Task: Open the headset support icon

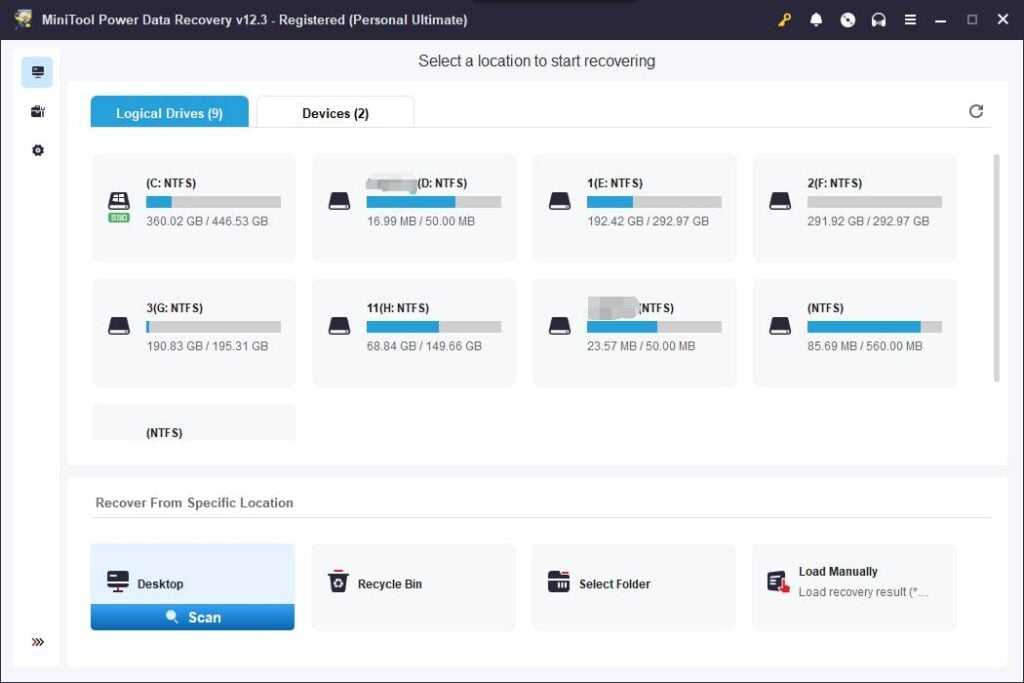Action: (878, 20)
